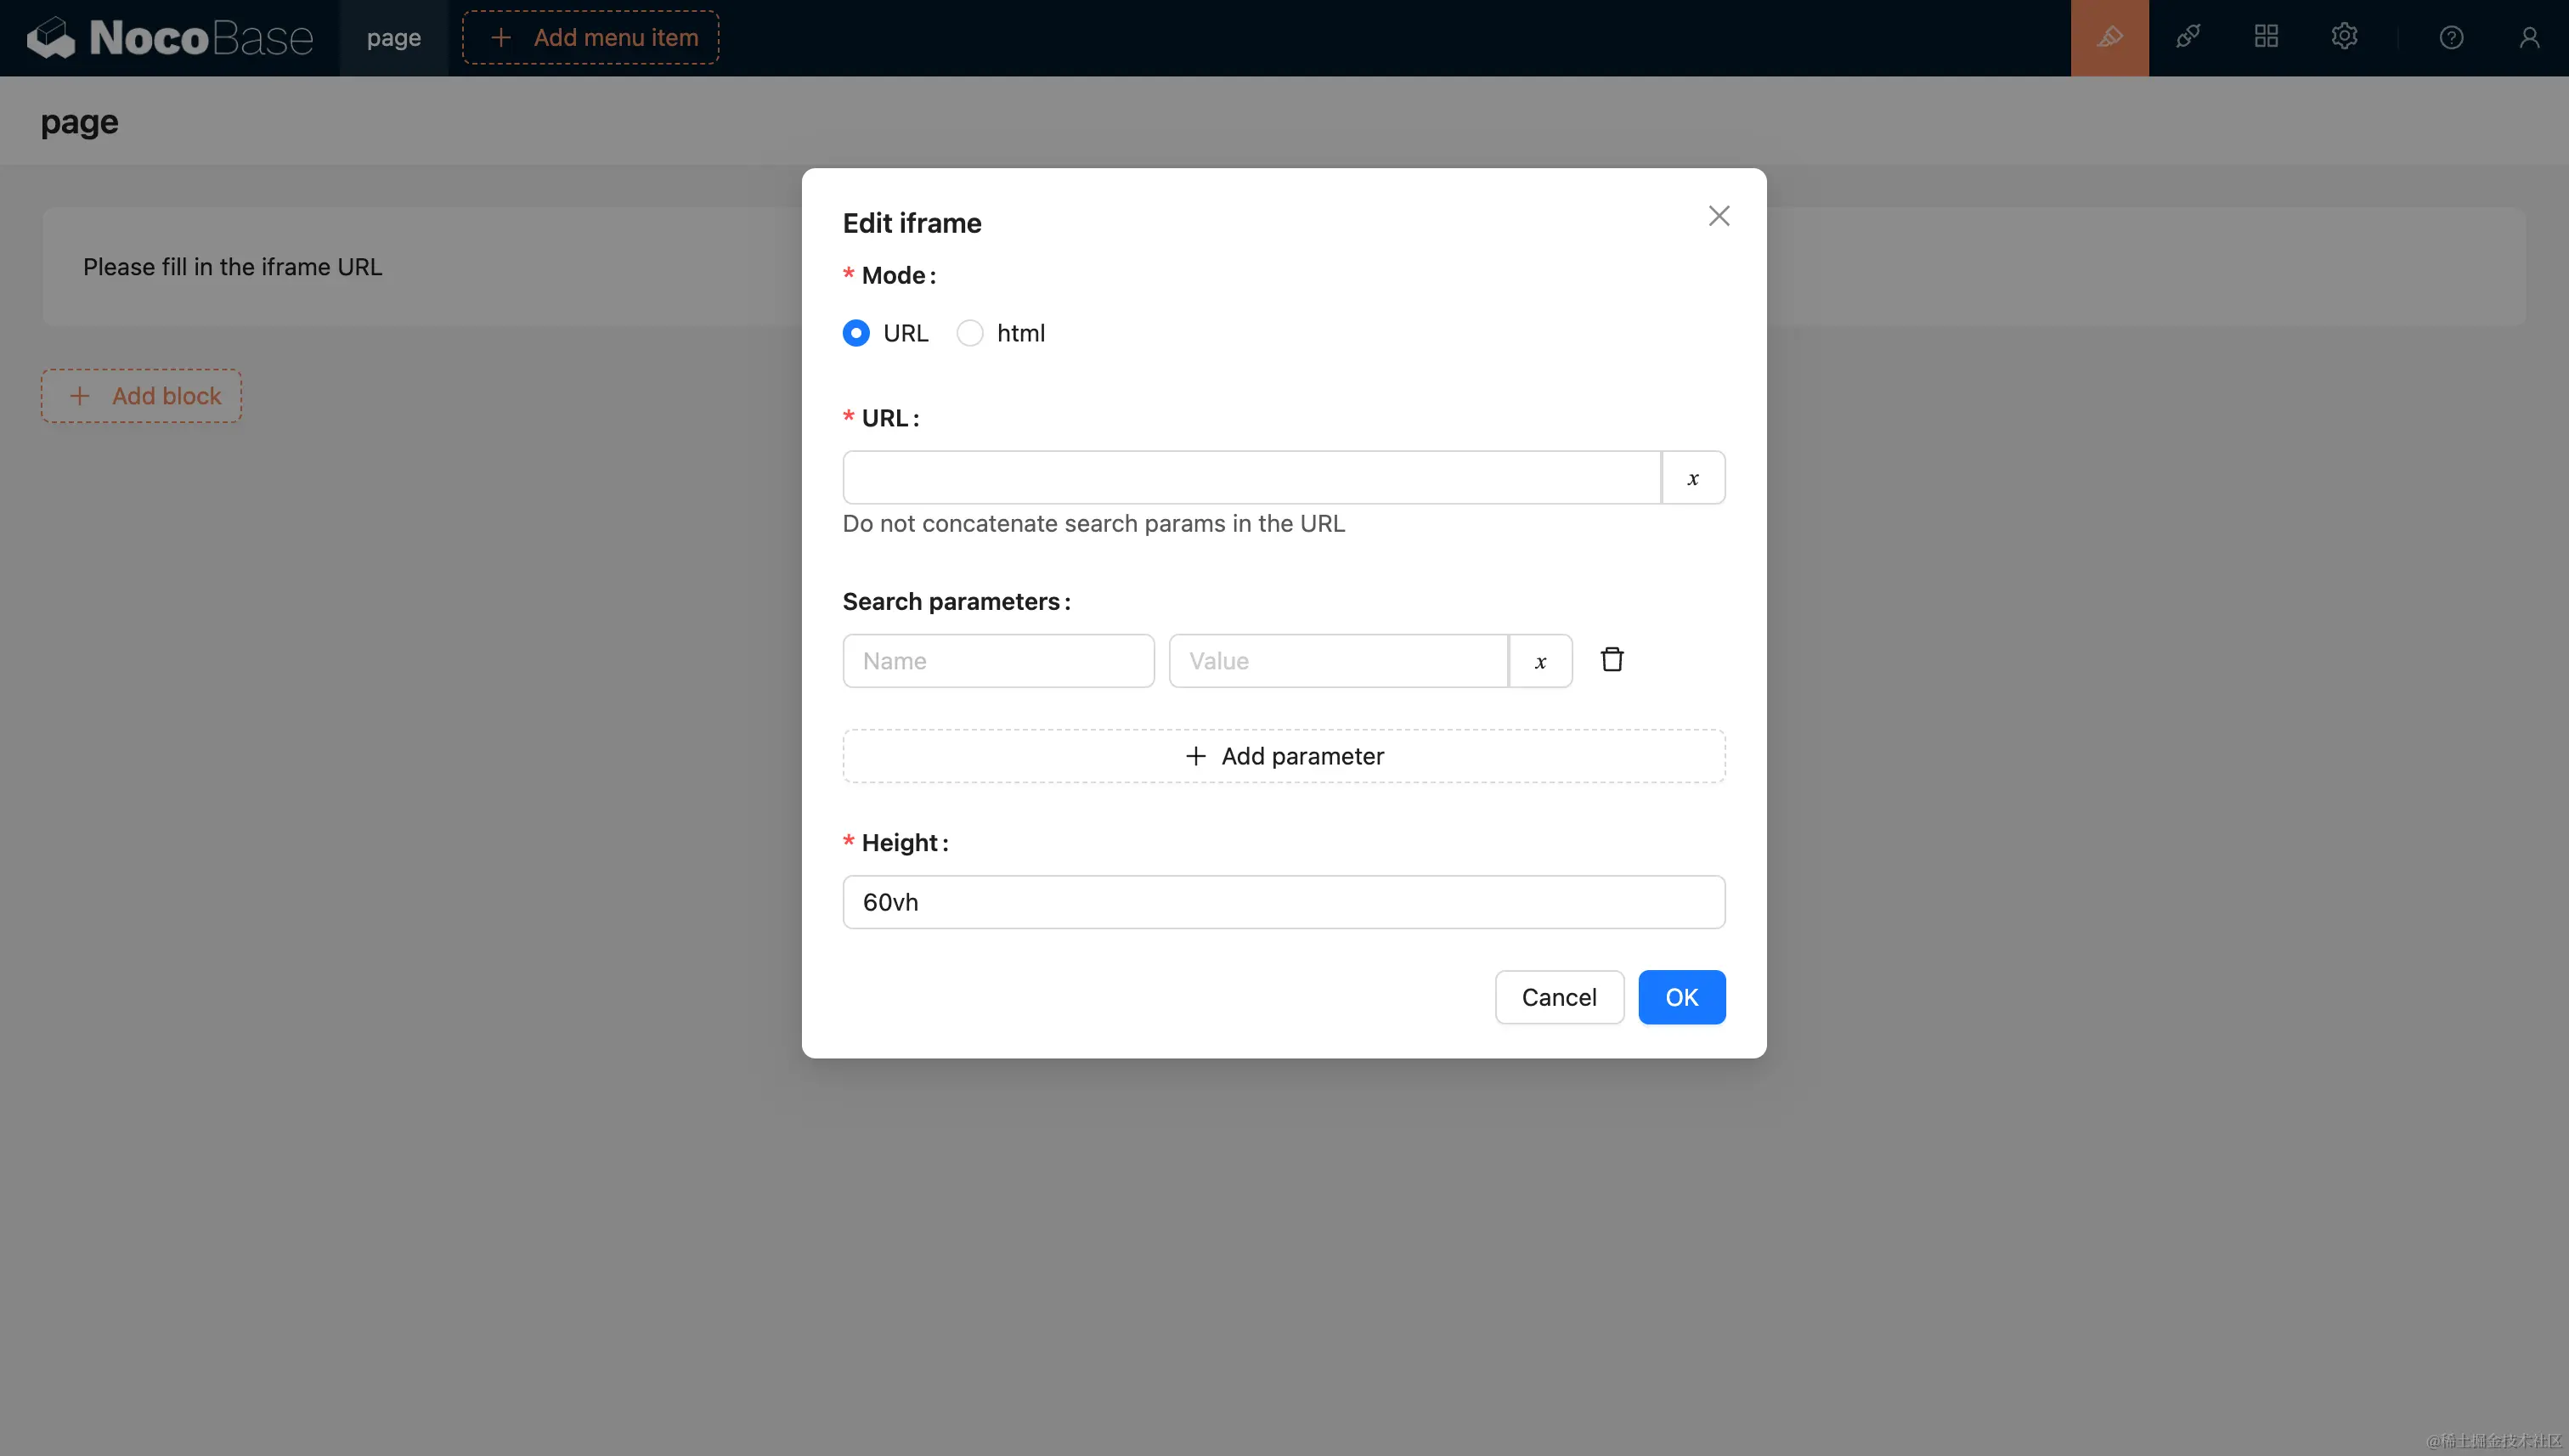Image resolution: width=2569 pixels, height=1456 pixels.
Task: Confirm with the OK button
Action: click(1681, 997)
